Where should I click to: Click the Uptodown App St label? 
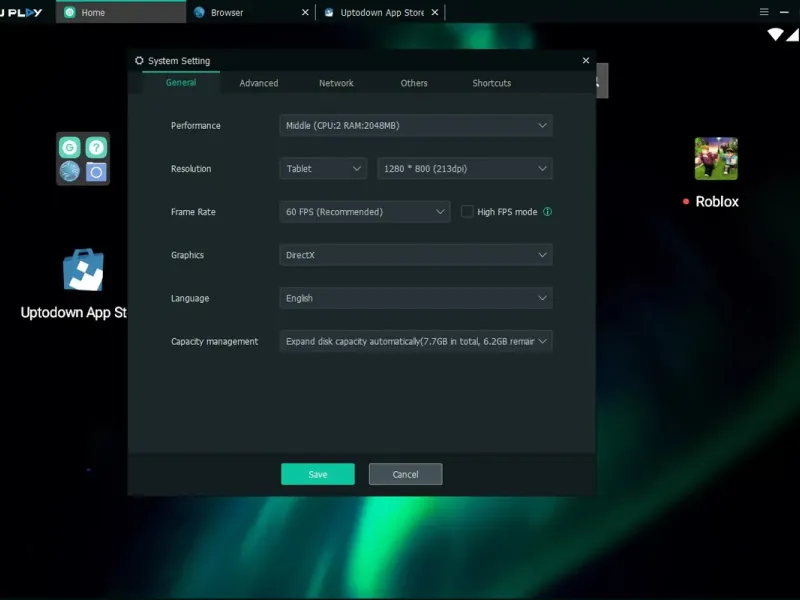pyautogui.click(x=73, y=312)
